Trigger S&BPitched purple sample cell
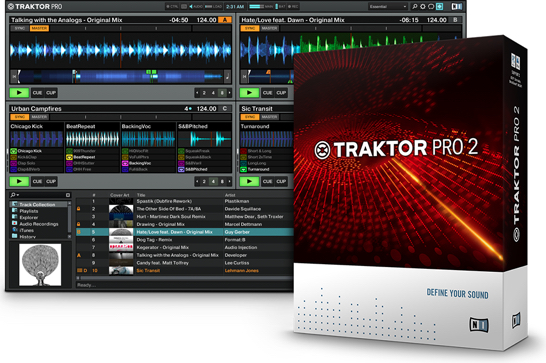546x363 pixels. coord(181,169)
